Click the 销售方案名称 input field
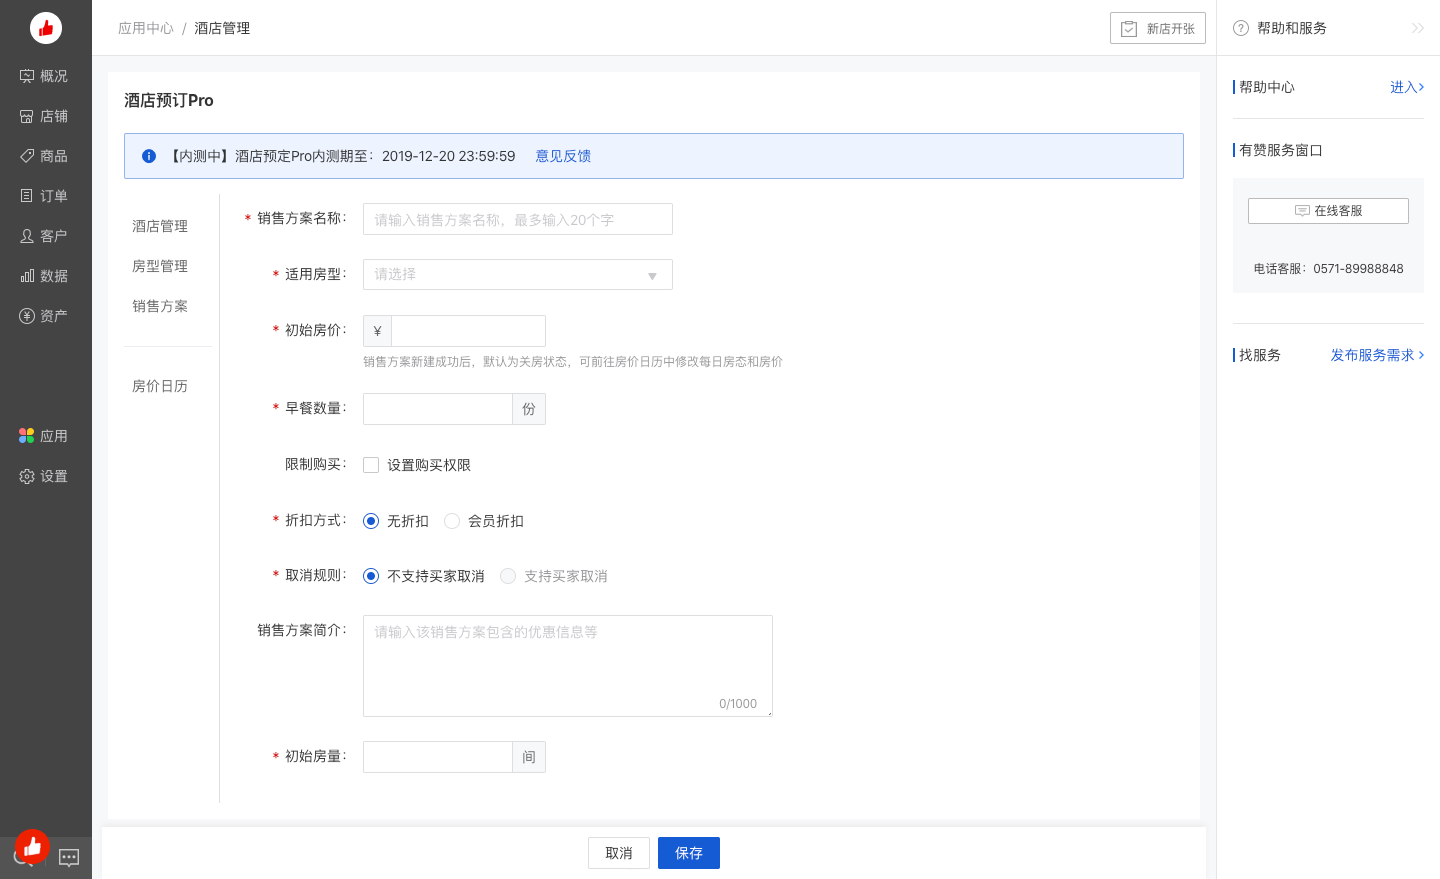 click(517, 219)
